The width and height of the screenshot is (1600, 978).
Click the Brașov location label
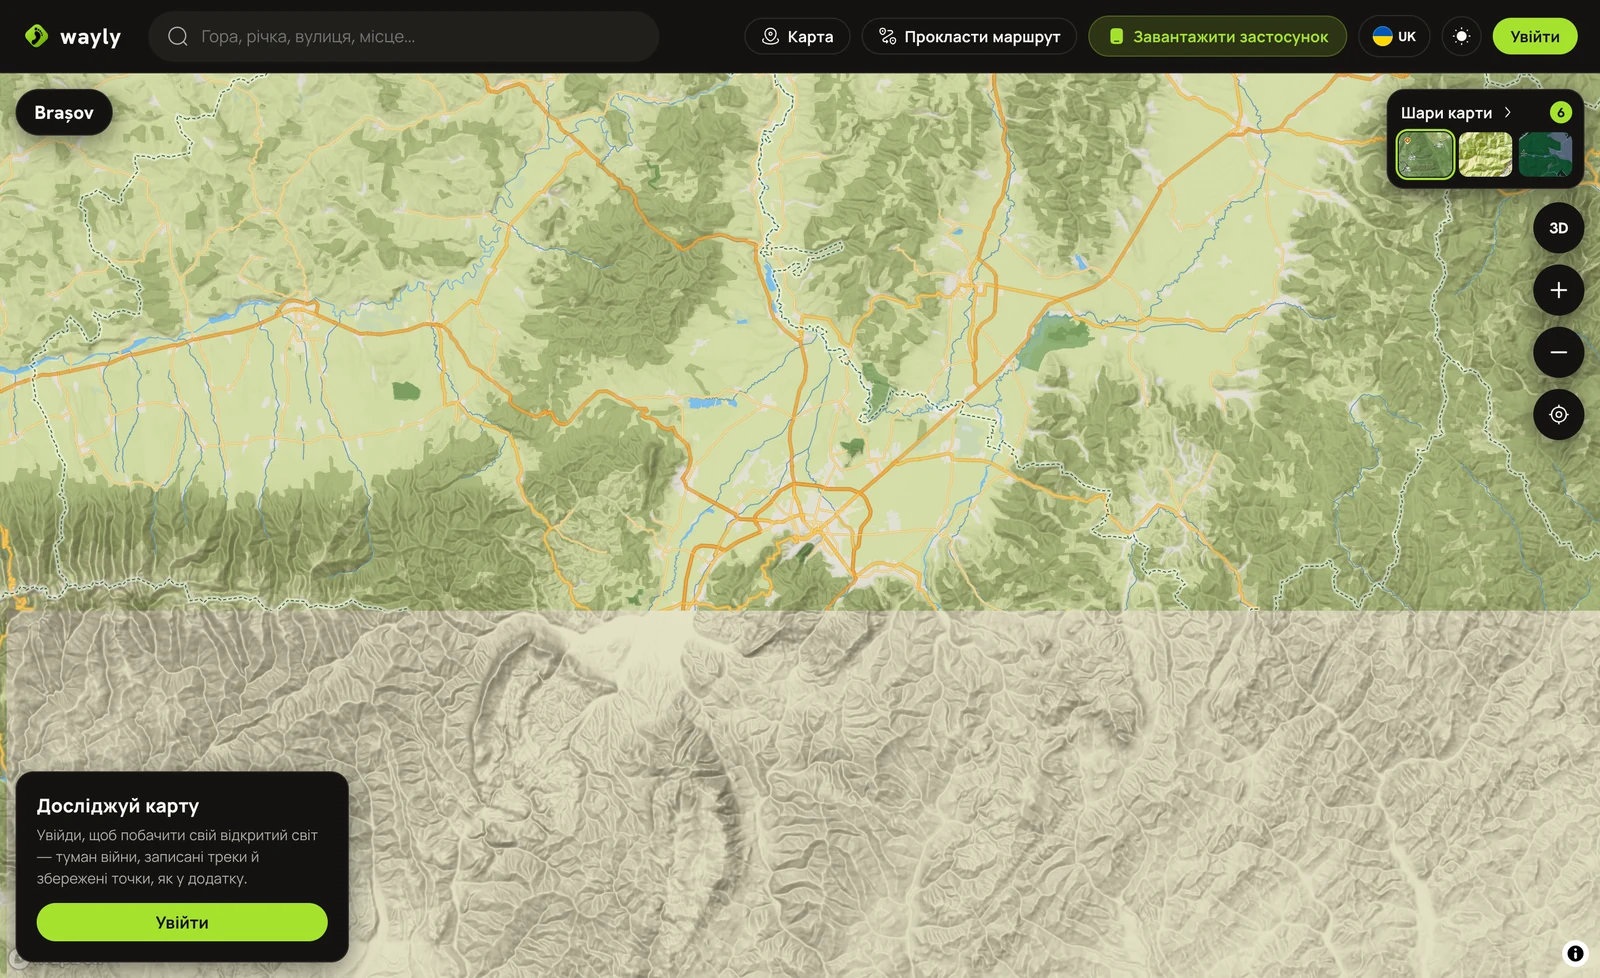point(64,113)
